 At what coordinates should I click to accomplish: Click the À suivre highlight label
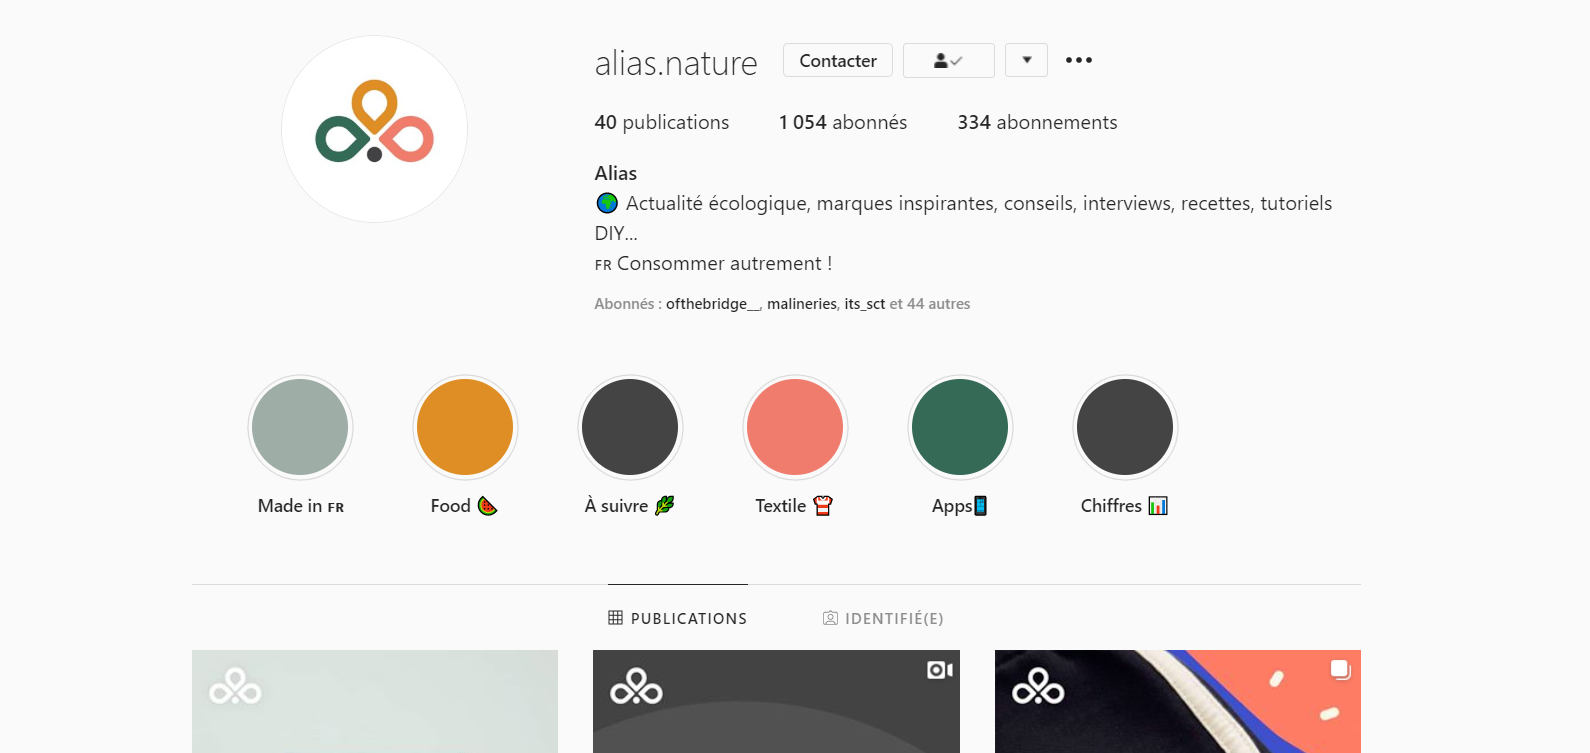630,506
